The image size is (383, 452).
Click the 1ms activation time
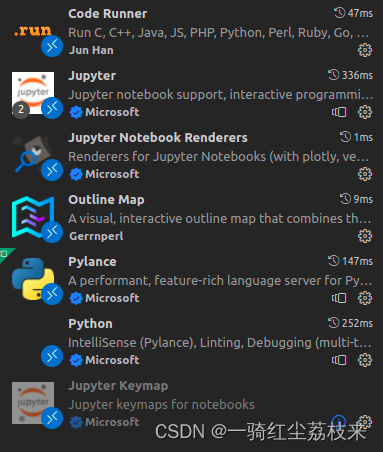(363, 137)
